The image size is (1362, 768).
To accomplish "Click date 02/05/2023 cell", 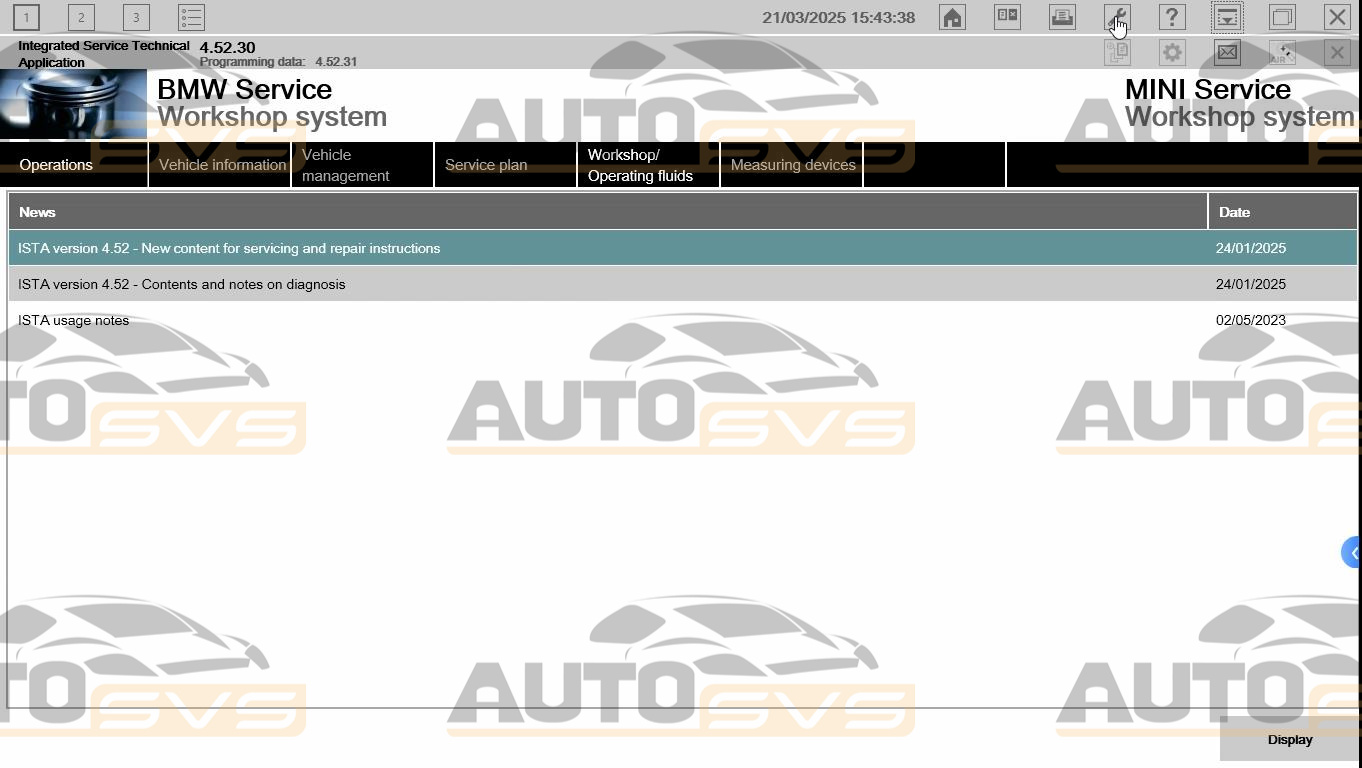I will tap(1251, 320).
